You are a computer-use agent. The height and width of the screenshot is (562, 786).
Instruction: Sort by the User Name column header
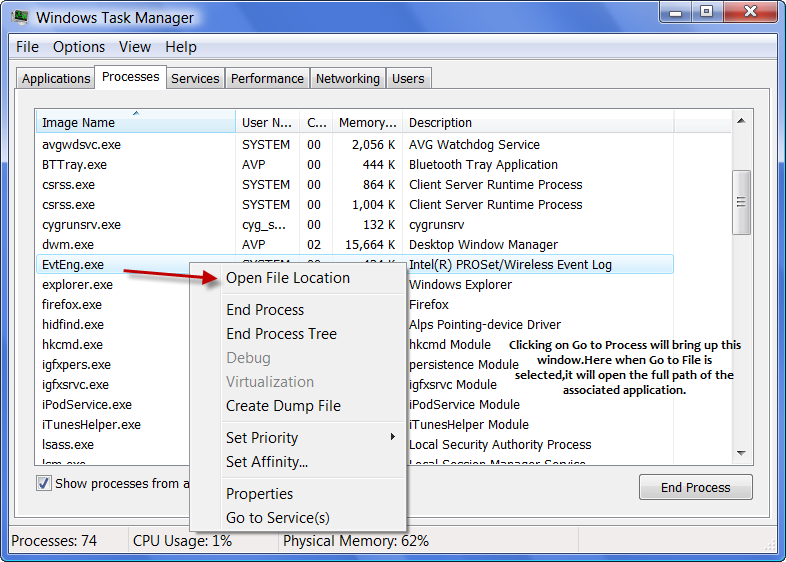[267, 122]
